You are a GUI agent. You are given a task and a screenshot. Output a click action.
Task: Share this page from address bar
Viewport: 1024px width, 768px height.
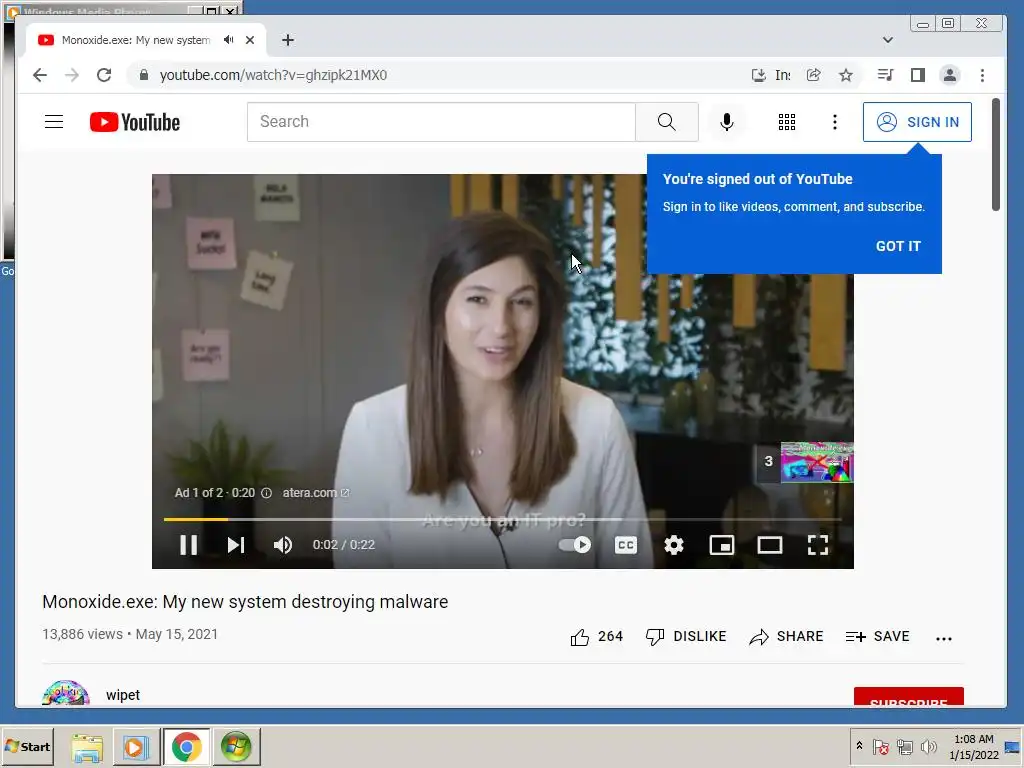click(x=814, y=75)
